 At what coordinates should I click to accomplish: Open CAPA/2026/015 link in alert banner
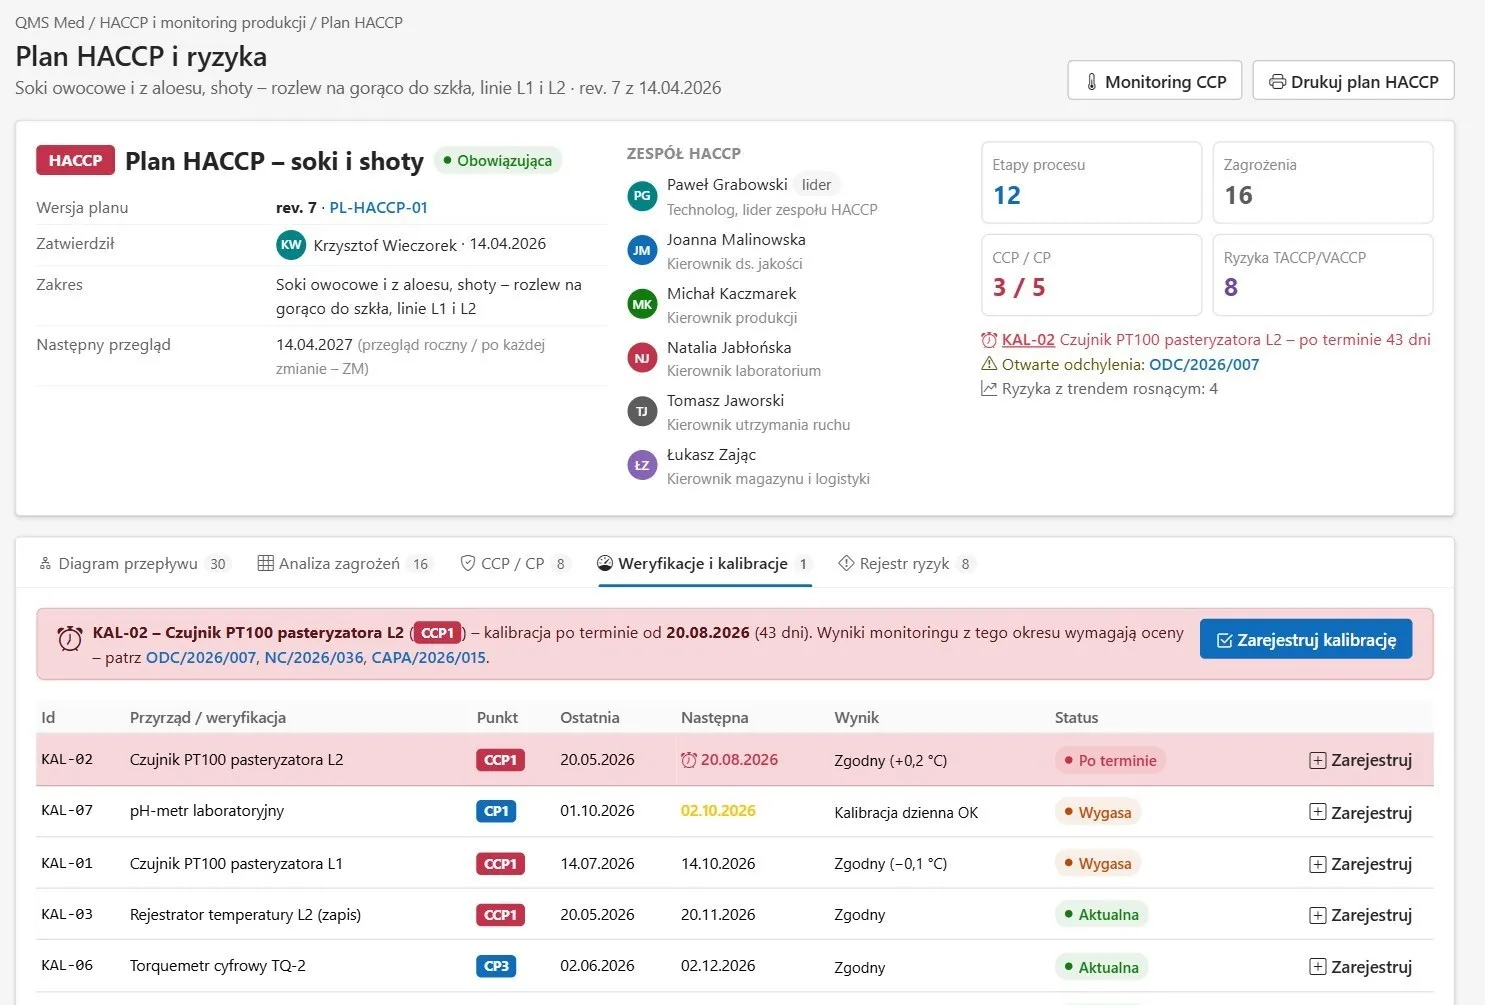428,657
